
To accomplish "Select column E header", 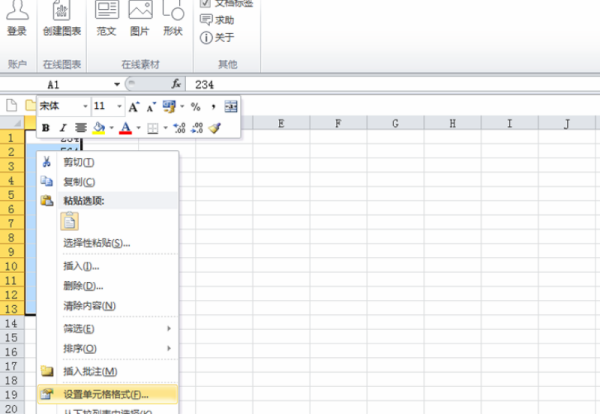I will [x=281, y=123].
